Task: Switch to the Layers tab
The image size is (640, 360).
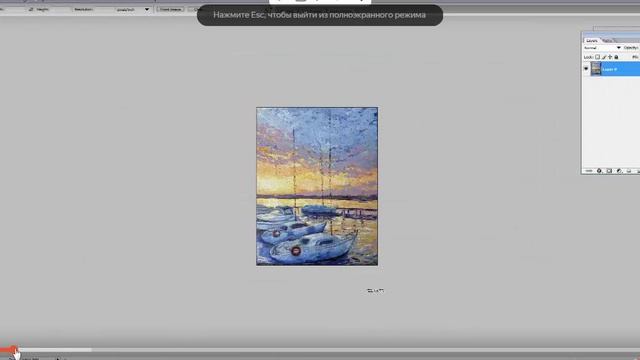Action: pos(591,41)
